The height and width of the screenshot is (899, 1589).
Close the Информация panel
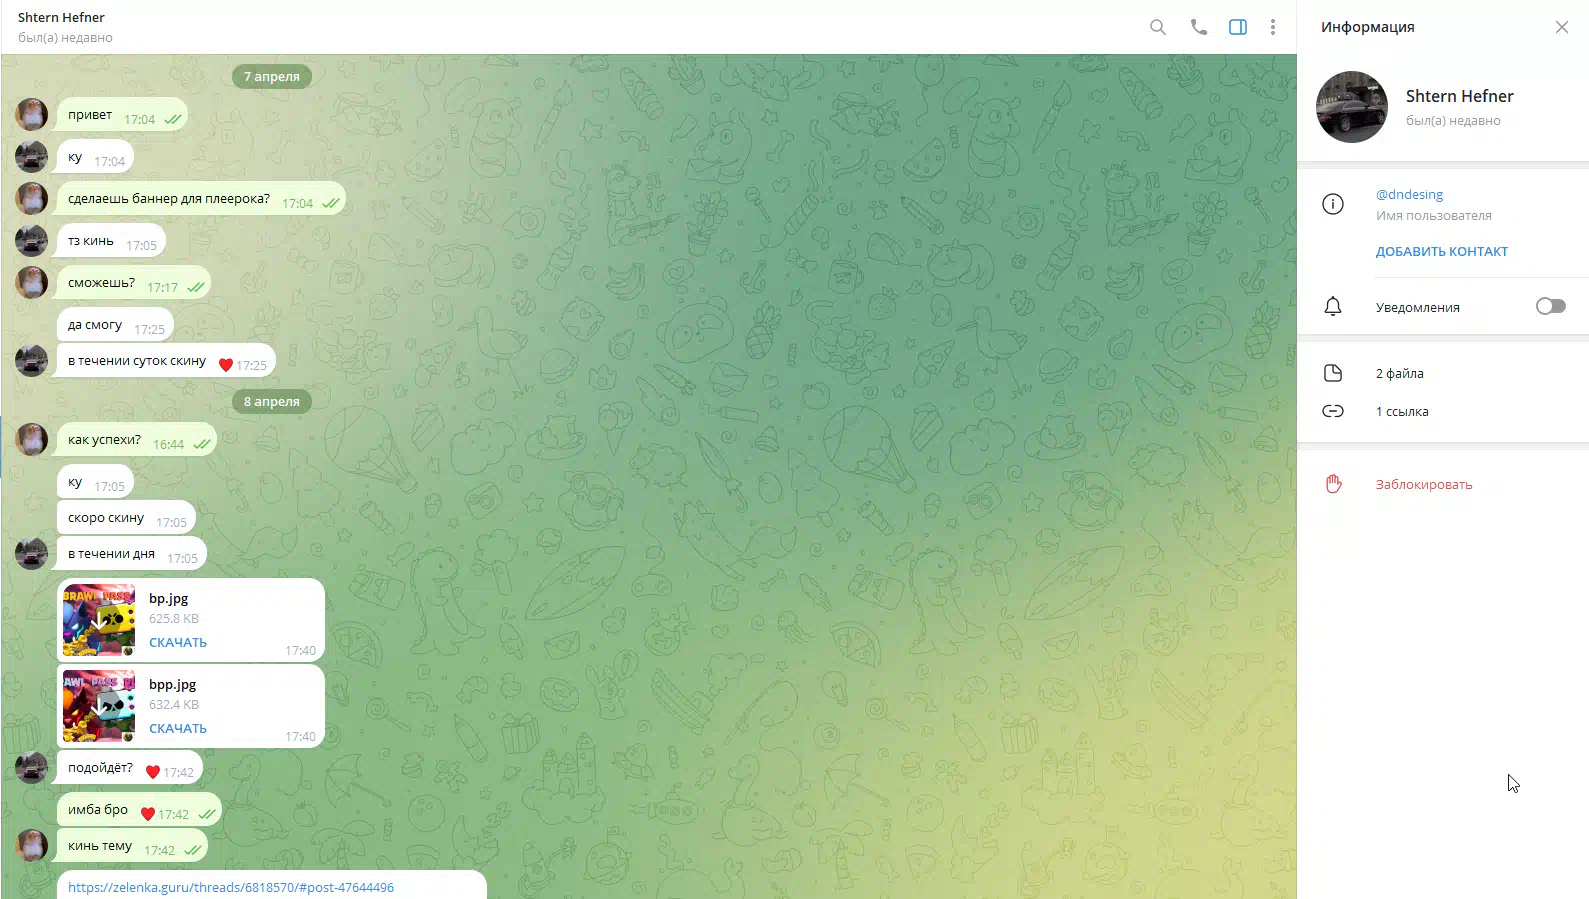point(1561,27)
